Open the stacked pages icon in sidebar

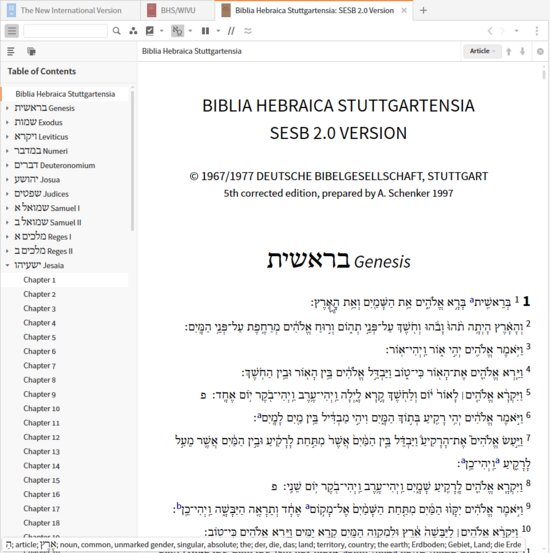[31, 51]
